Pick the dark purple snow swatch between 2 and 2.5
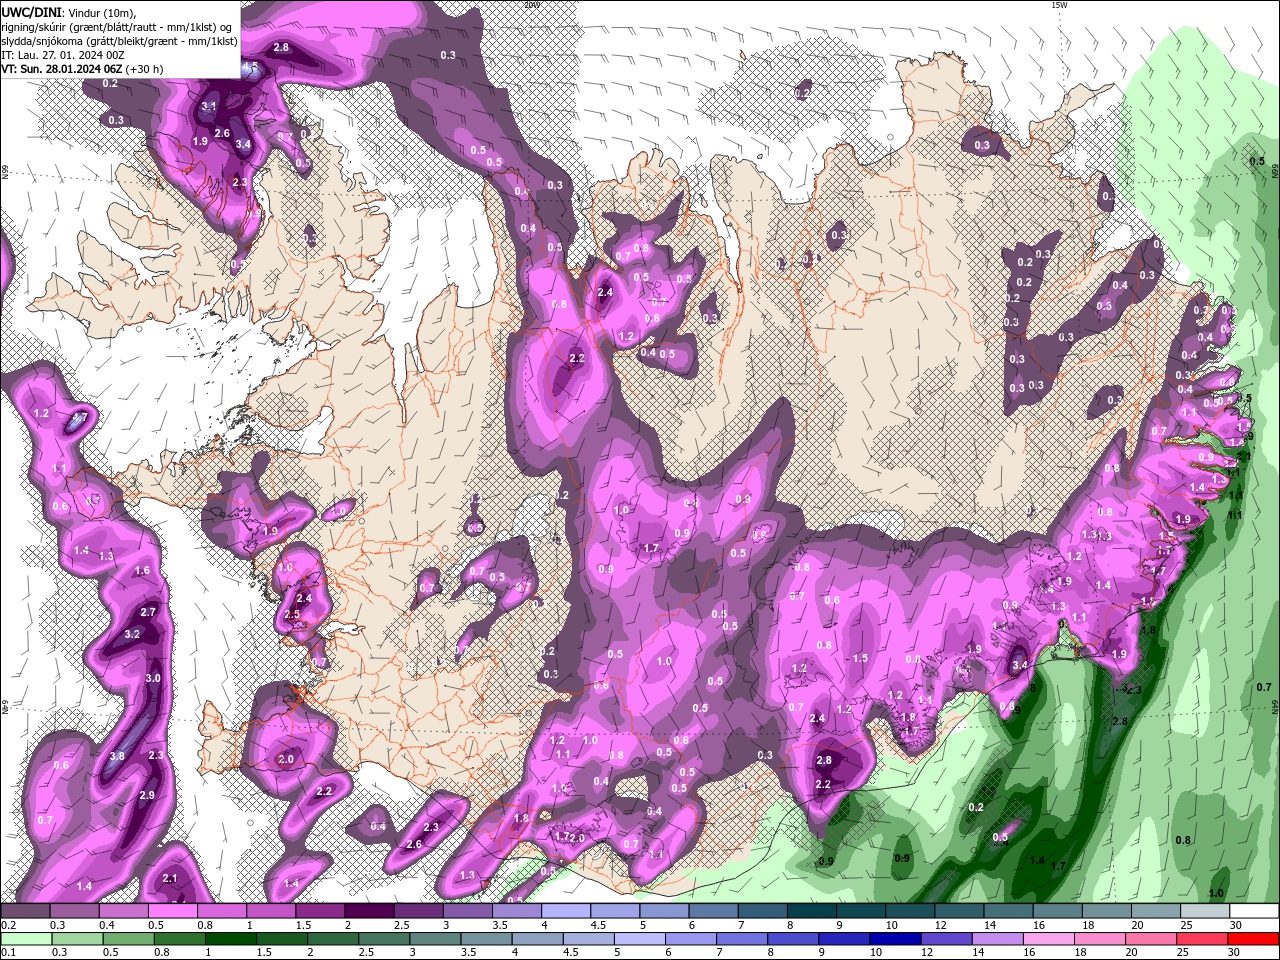The image size is (1280, 960). tap(369, 911)
